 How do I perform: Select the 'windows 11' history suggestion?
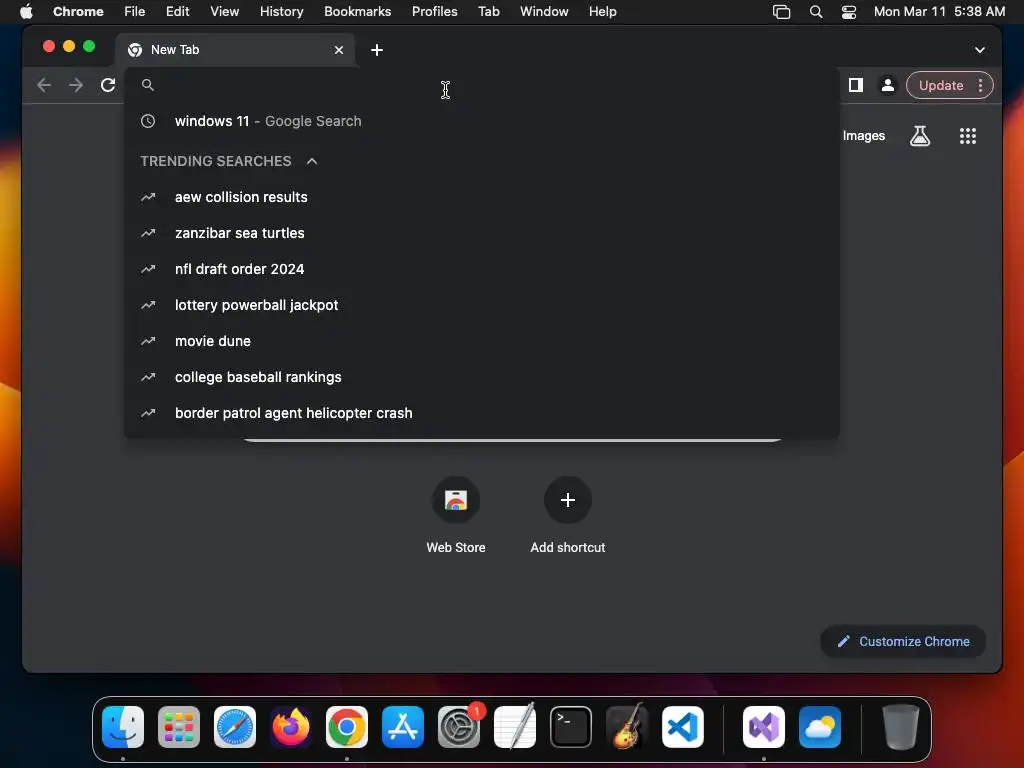tap(481, 121)
